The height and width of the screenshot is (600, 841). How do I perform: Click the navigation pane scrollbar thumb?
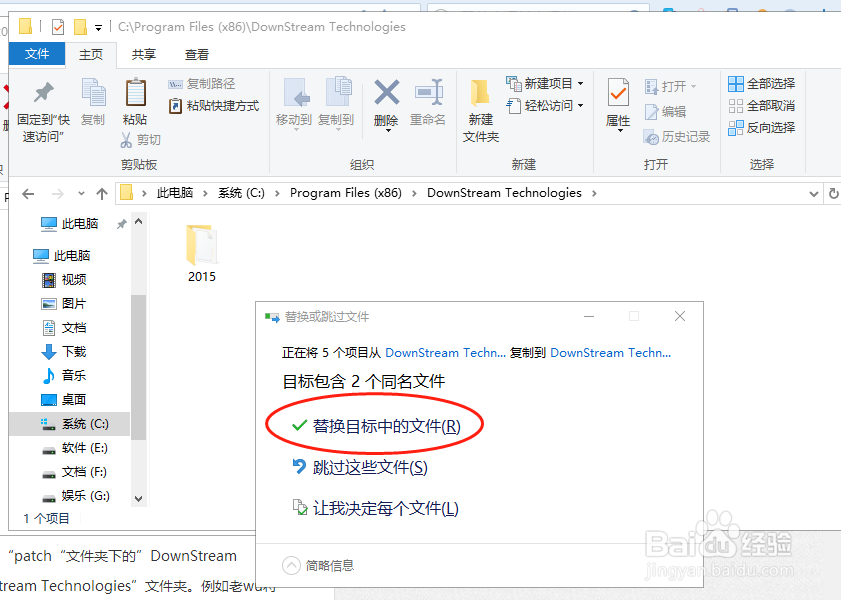[138, 367]
